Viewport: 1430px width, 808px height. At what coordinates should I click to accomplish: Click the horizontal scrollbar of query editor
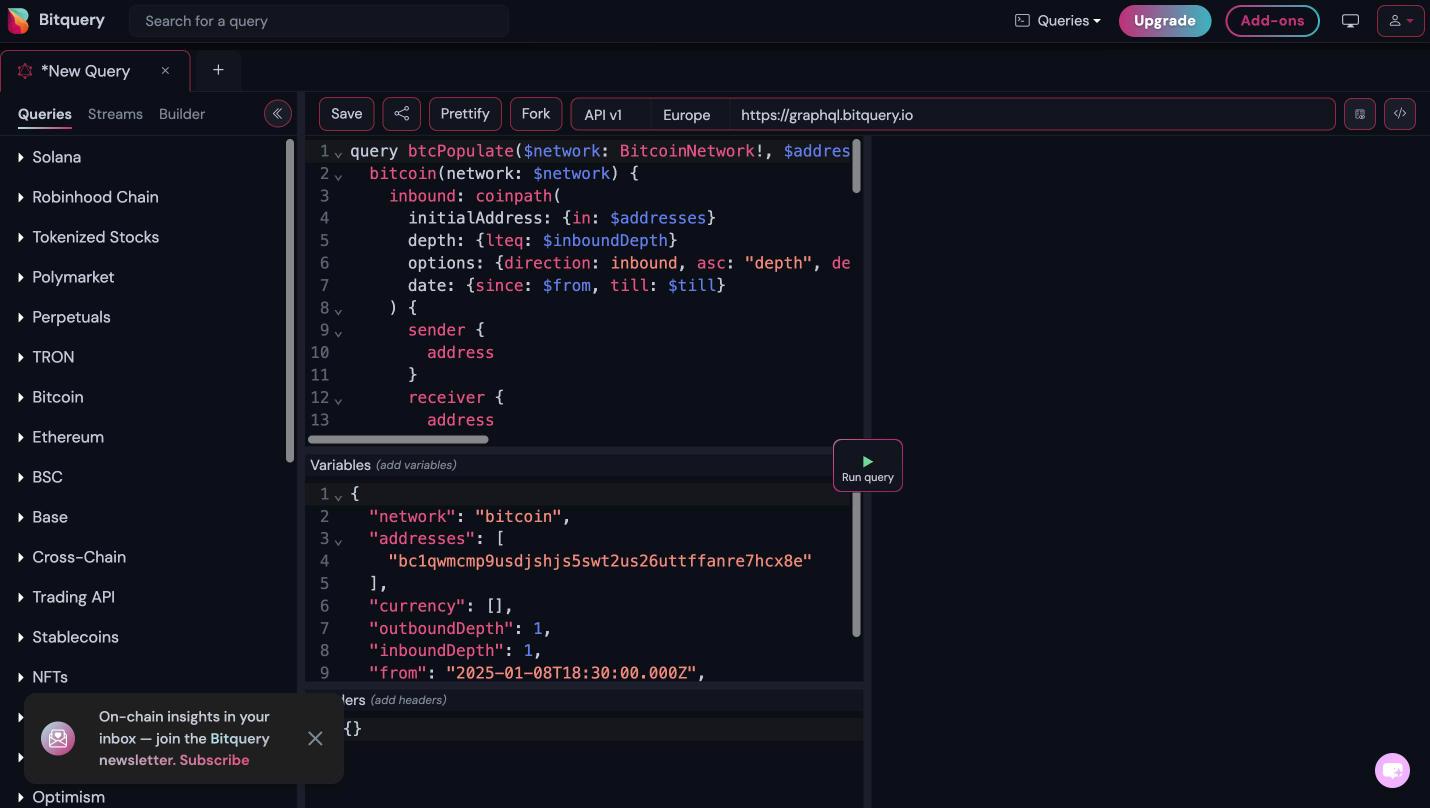[398, 439]
